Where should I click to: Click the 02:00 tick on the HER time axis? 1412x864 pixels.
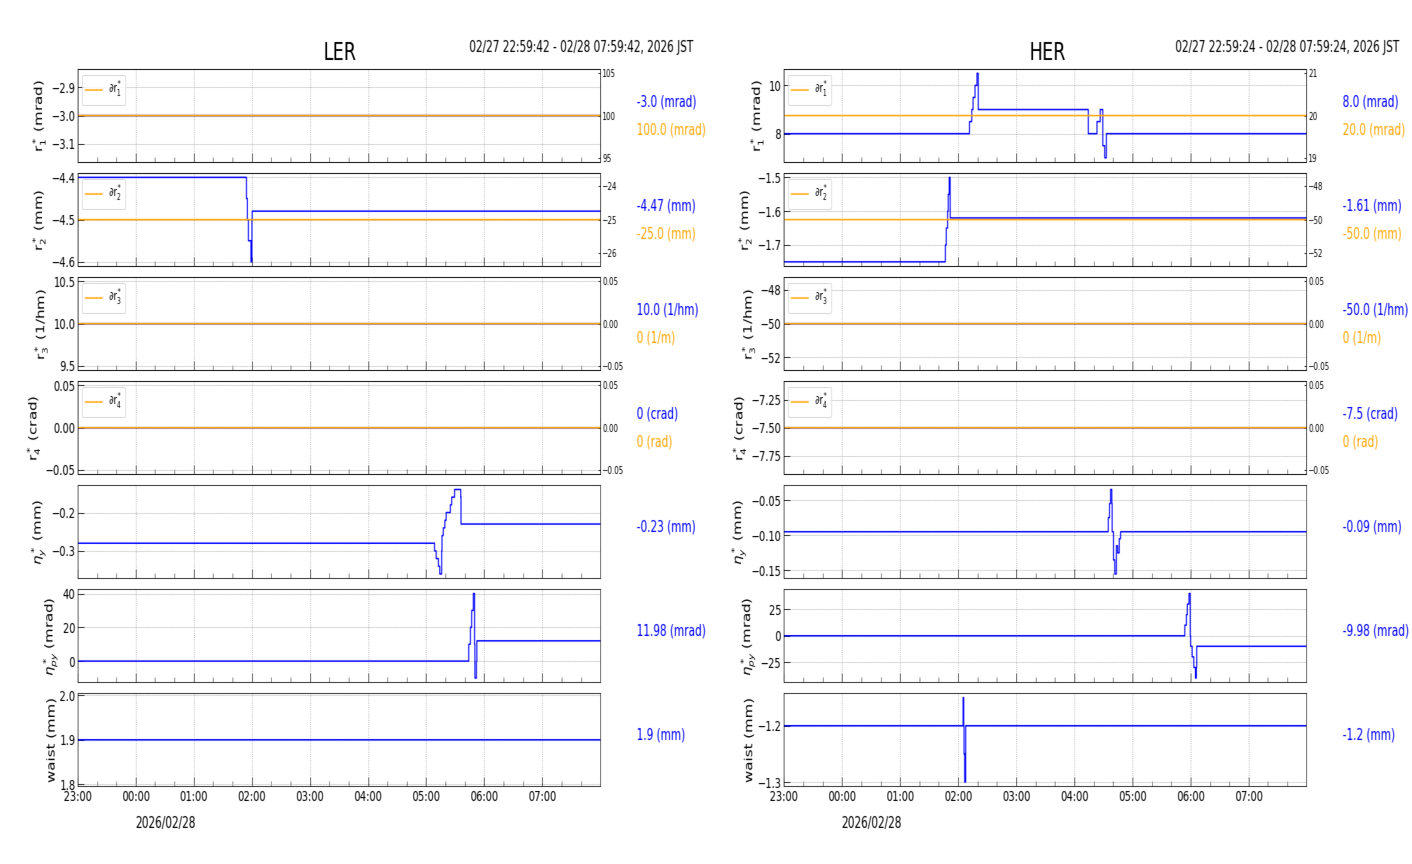[958, 797]
